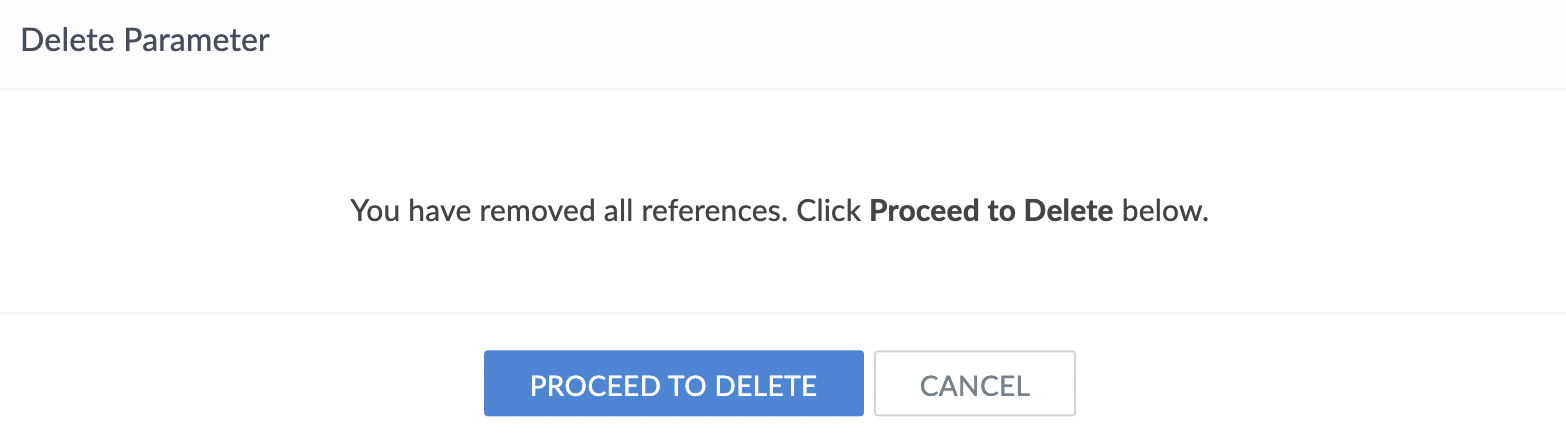Click the 'You have removed' start of the message
Screen dimensions: 1566x442
[440, 212]
